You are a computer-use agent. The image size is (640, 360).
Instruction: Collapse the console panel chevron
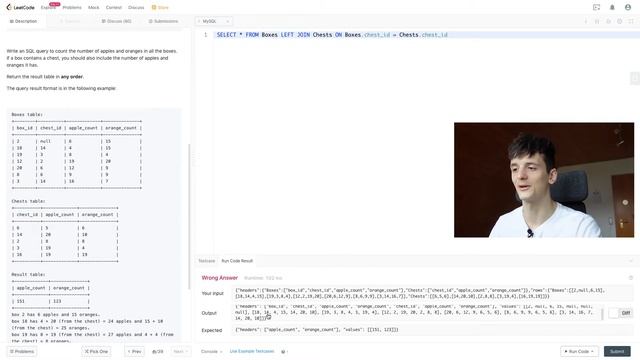[x=631, y=261]
